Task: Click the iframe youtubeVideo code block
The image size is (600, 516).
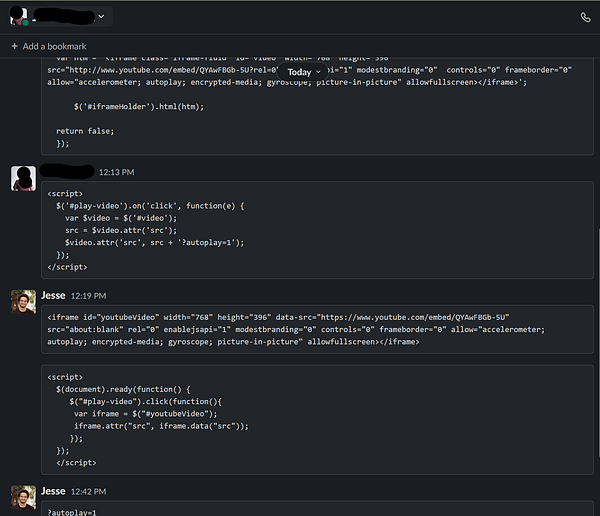Action: (x=317, y=329)
